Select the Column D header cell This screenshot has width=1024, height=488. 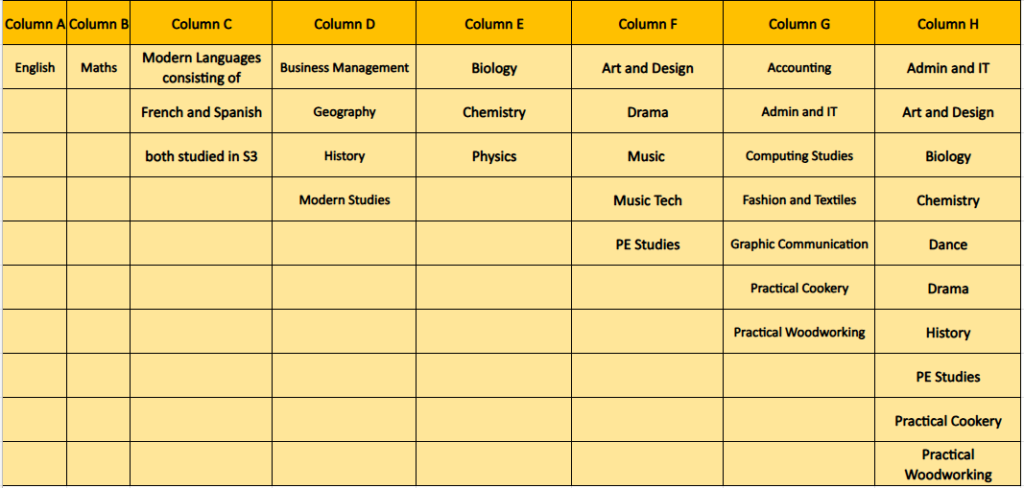pos(344,24)
